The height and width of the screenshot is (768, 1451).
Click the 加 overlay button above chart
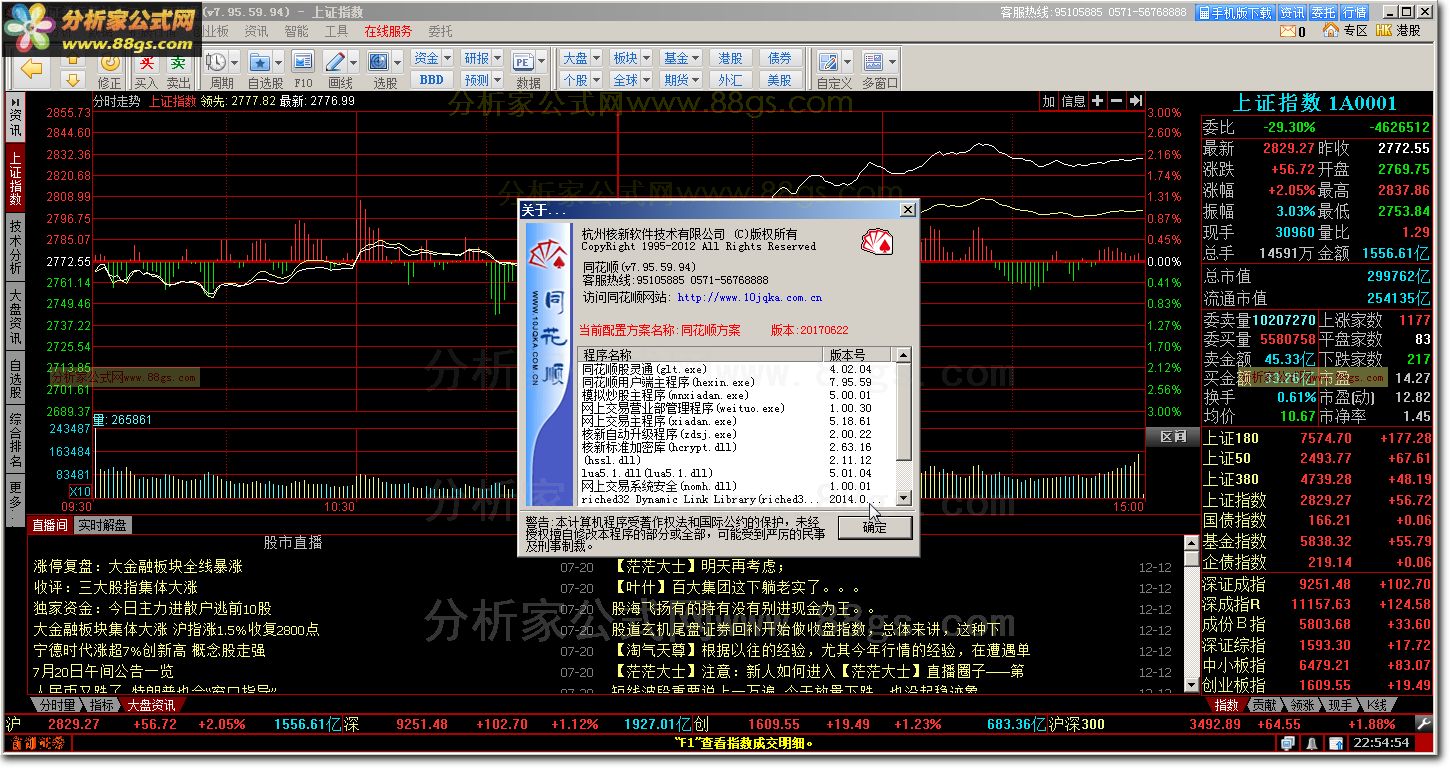1048,101
